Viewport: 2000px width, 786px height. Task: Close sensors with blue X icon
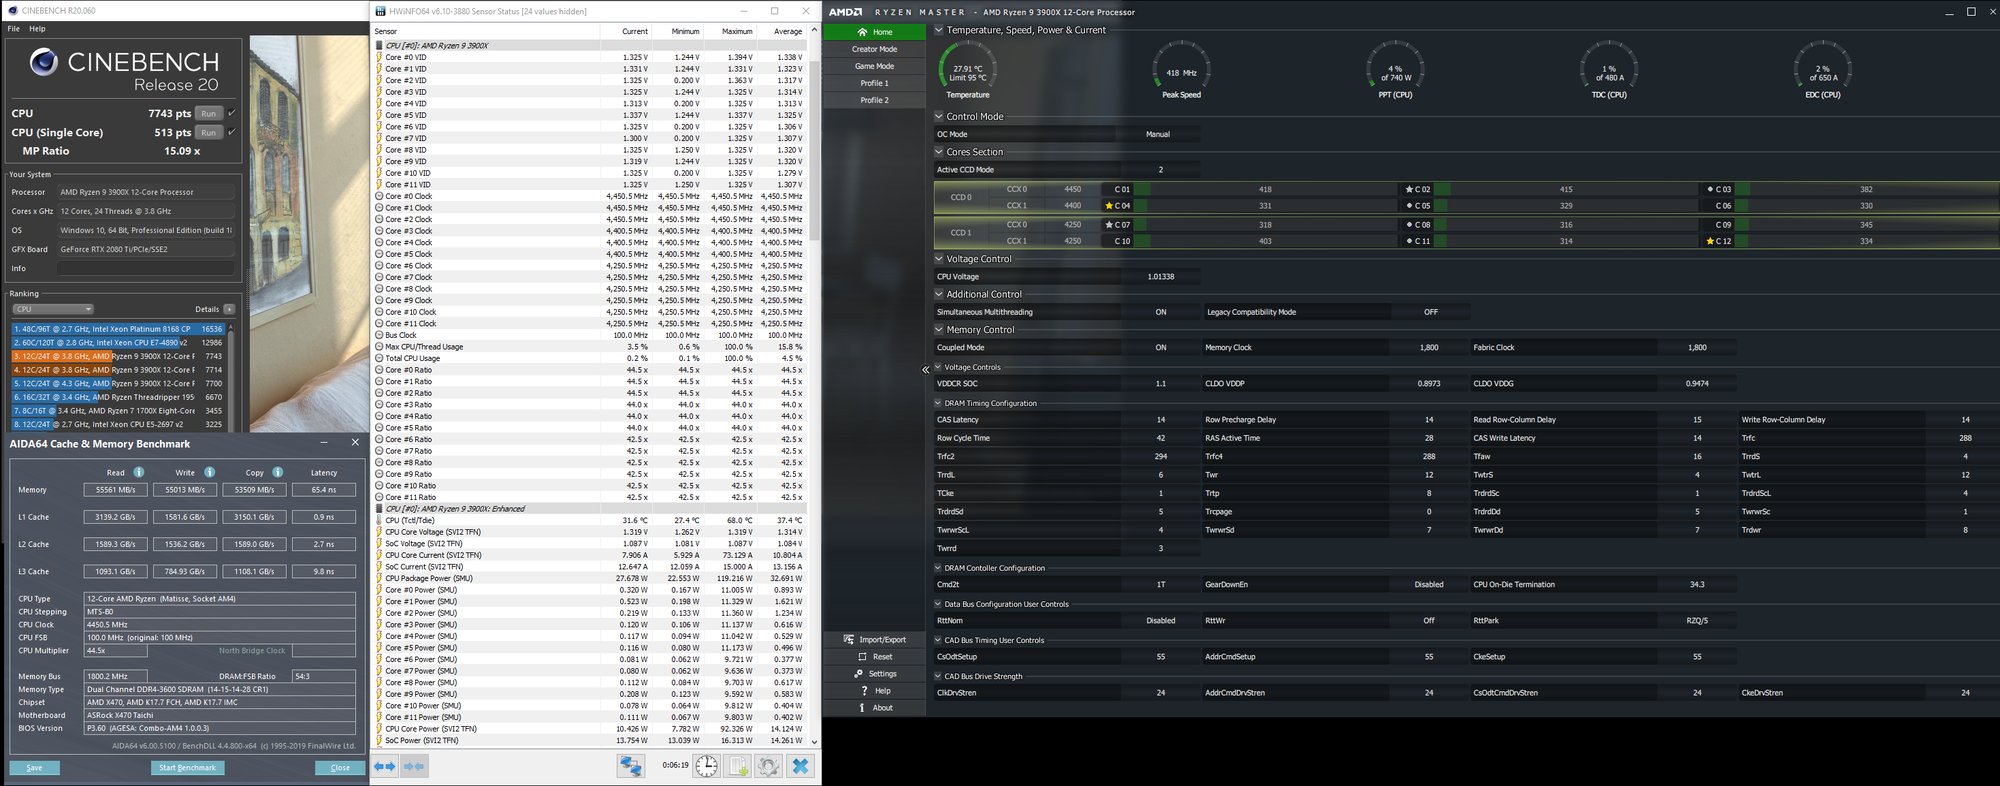[800, 766]
